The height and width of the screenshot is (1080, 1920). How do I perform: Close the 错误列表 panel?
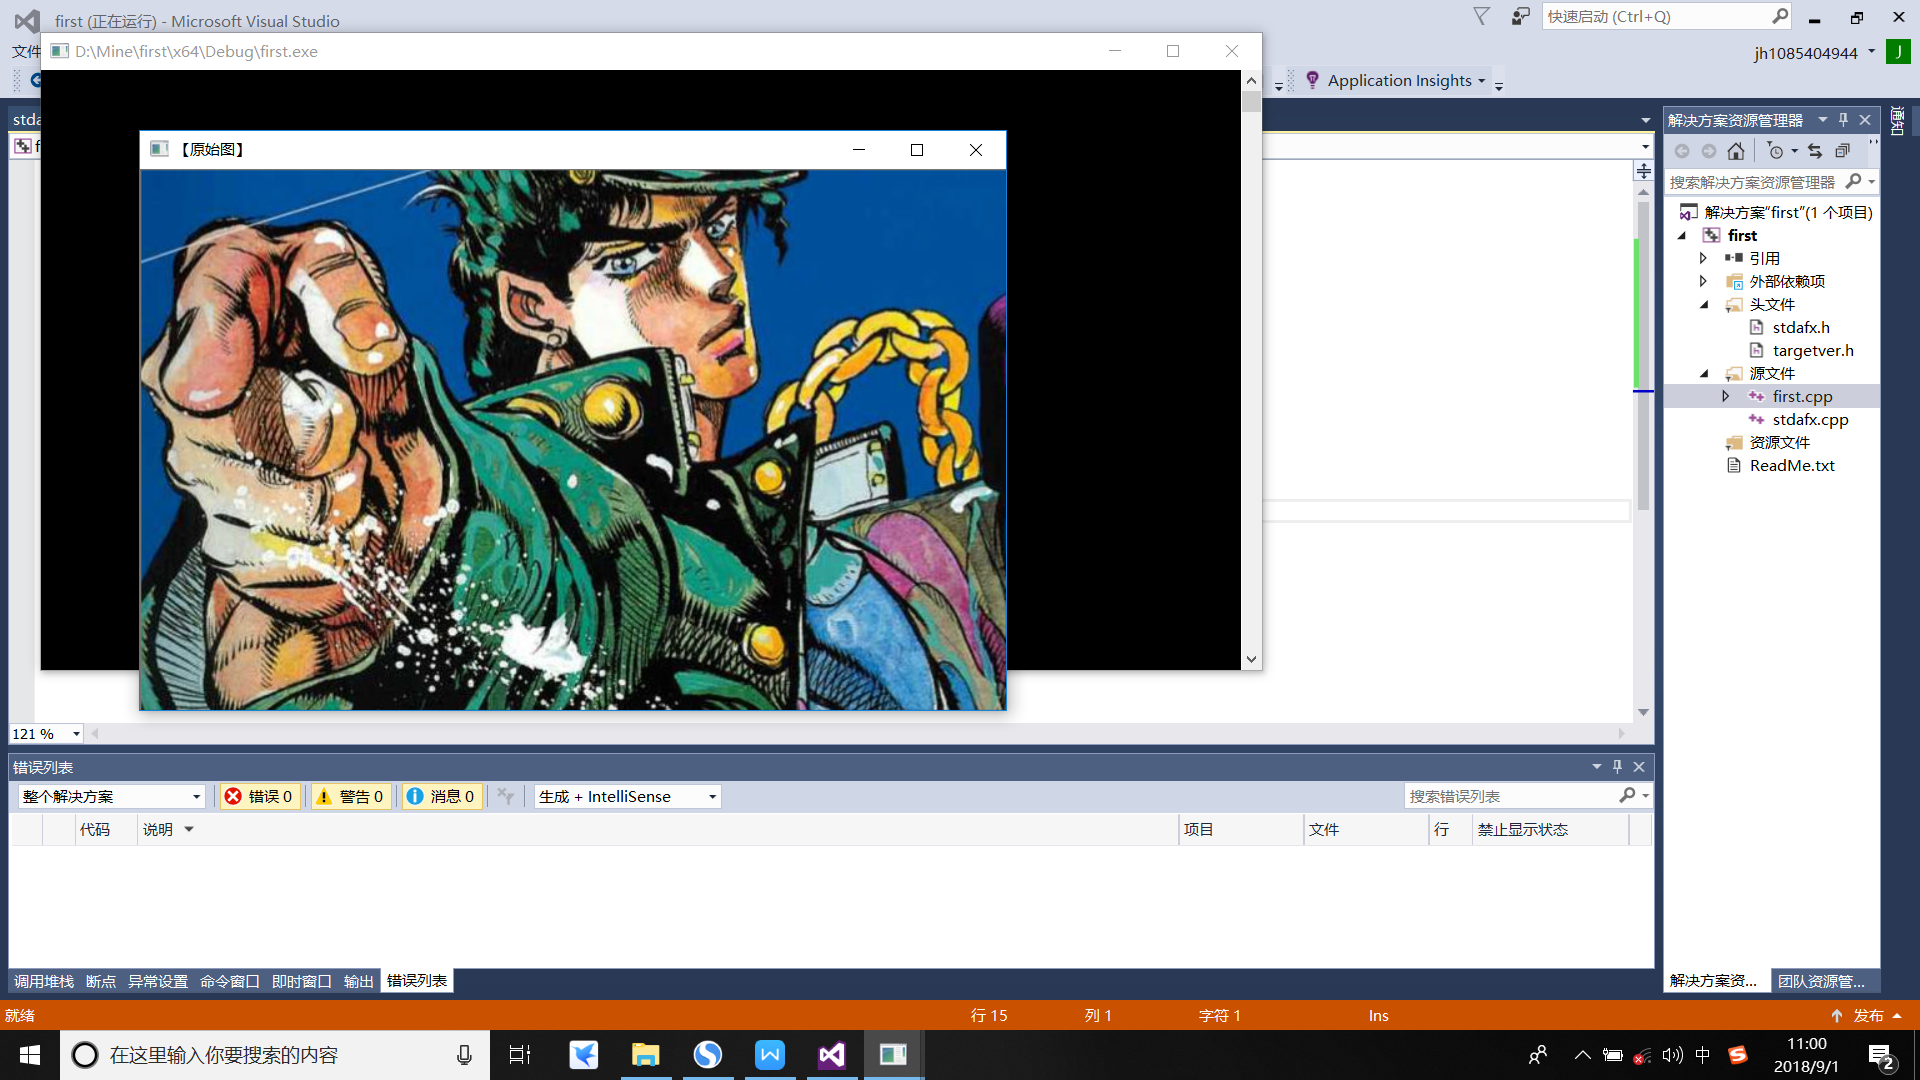point(1639,767)
